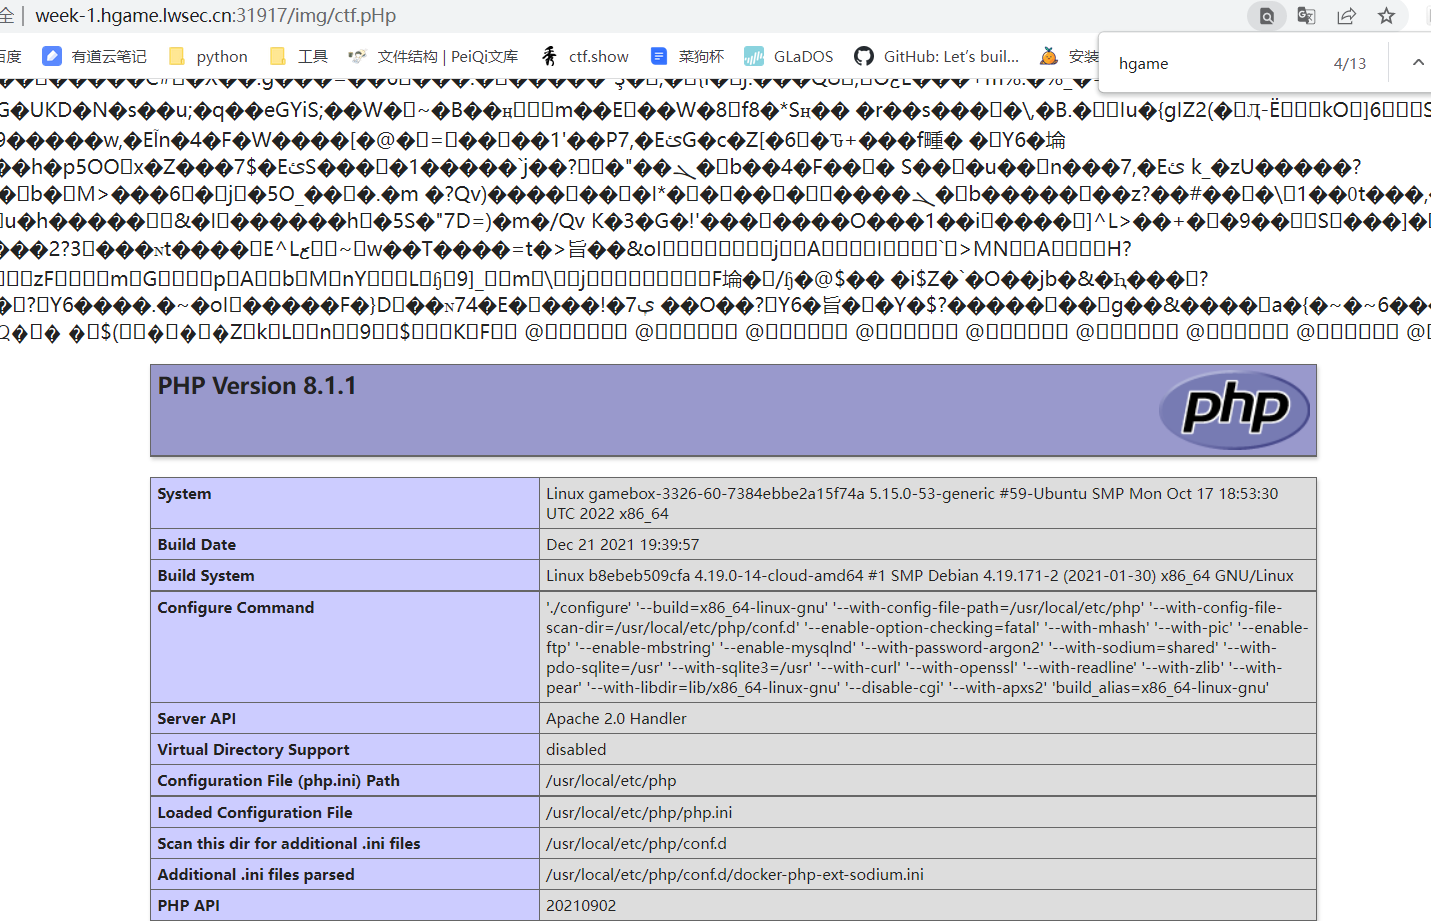Open the ctf.show bookmark

(585, 56)
